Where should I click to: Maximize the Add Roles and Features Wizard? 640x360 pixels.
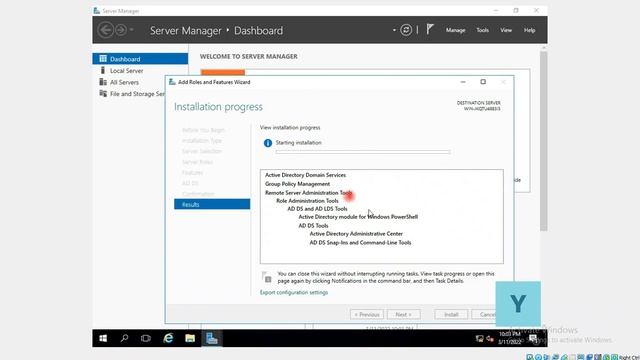pos(483,82)
